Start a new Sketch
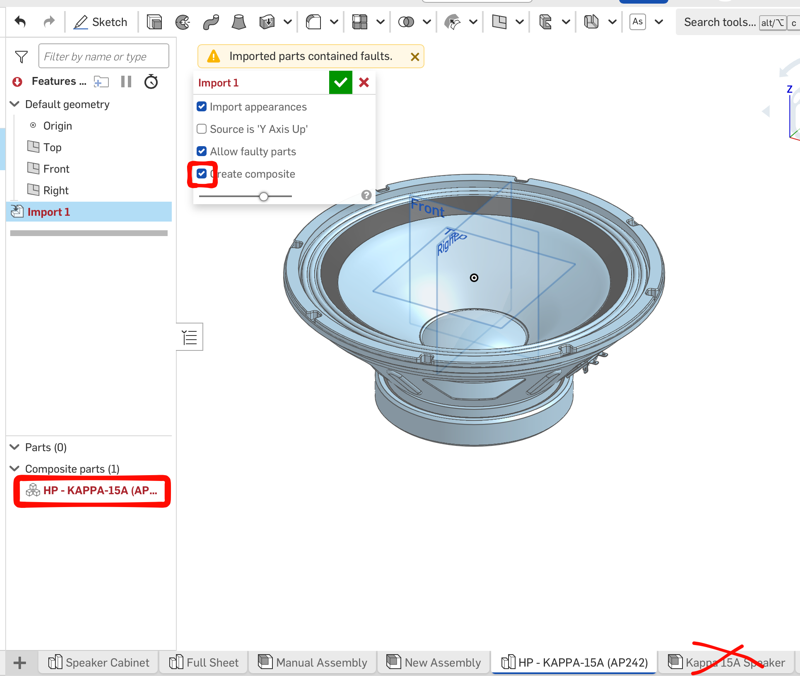 tap(101, 22)
